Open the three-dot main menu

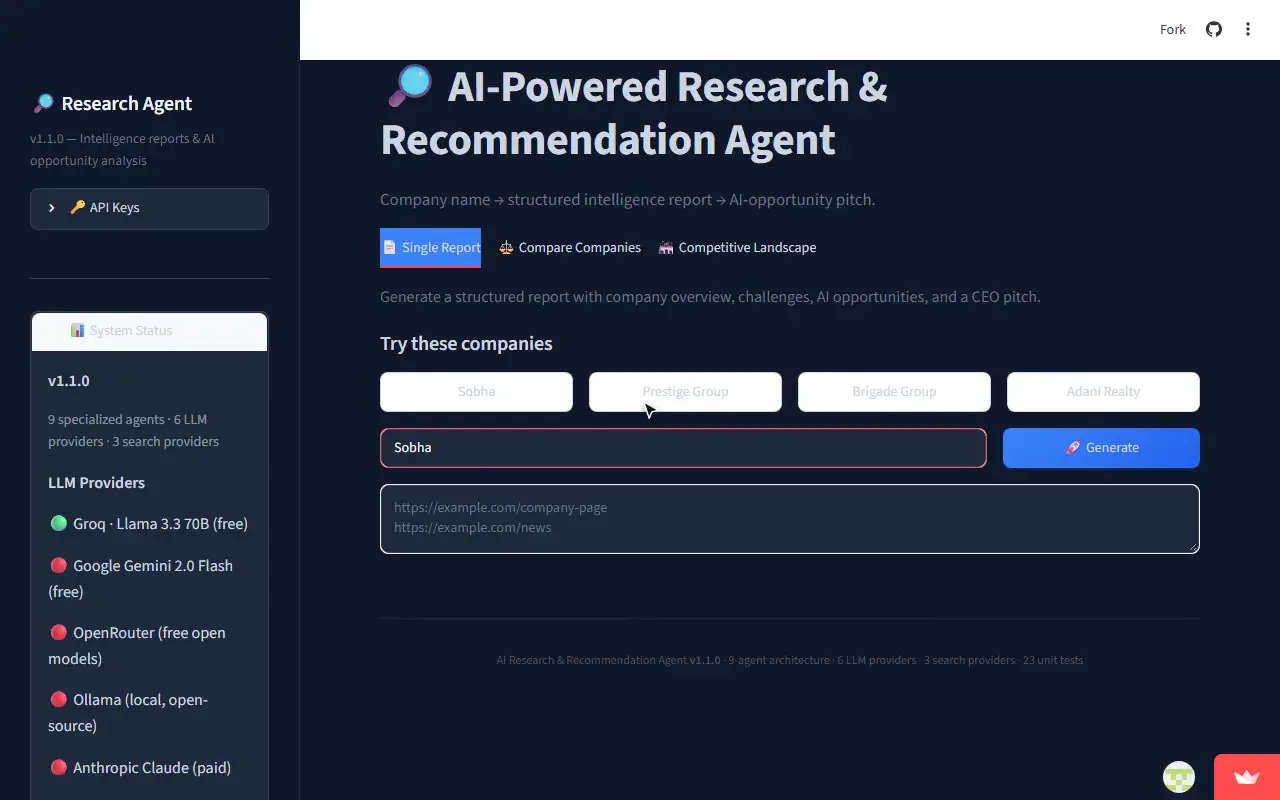[1247, 29]
